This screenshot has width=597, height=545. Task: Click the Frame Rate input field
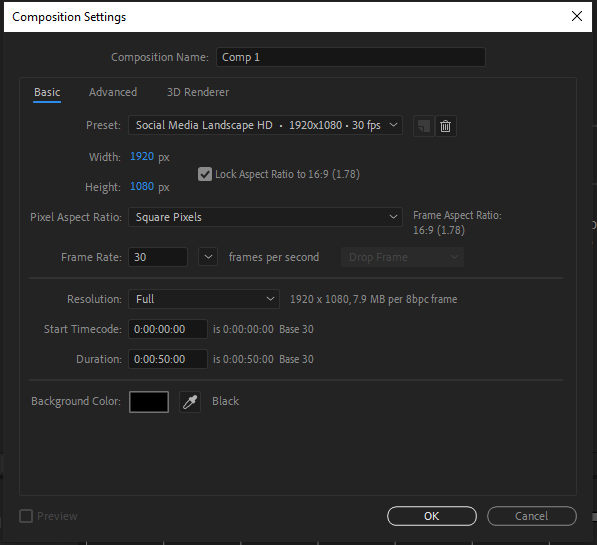(158, 257)
